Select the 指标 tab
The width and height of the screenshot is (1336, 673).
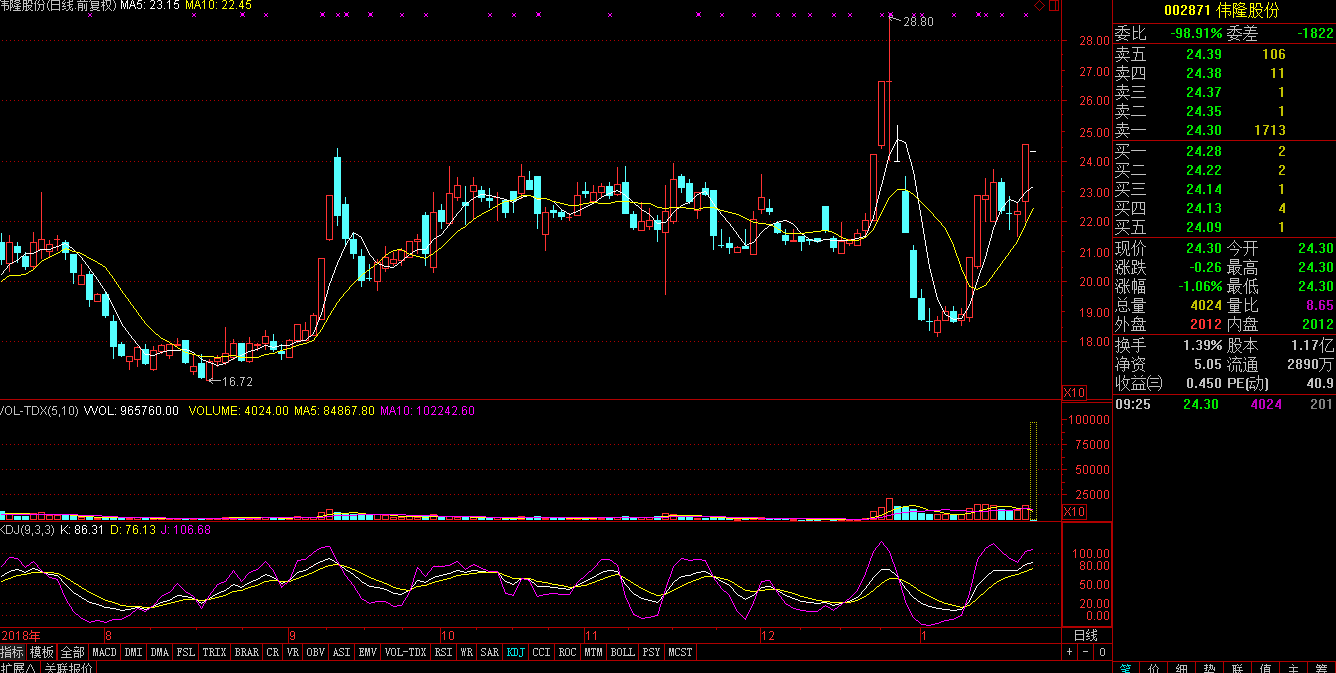13,652
